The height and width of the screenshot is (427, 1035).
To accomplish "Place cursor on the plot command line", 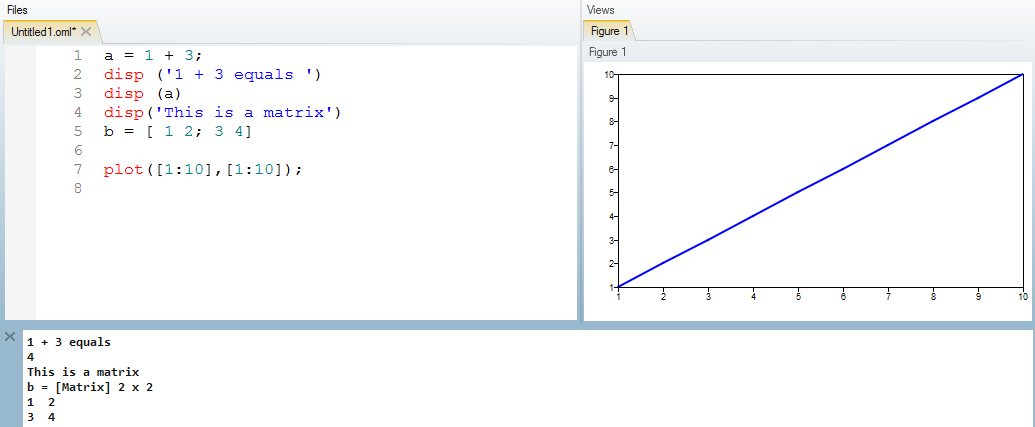I will coord(201,169).
